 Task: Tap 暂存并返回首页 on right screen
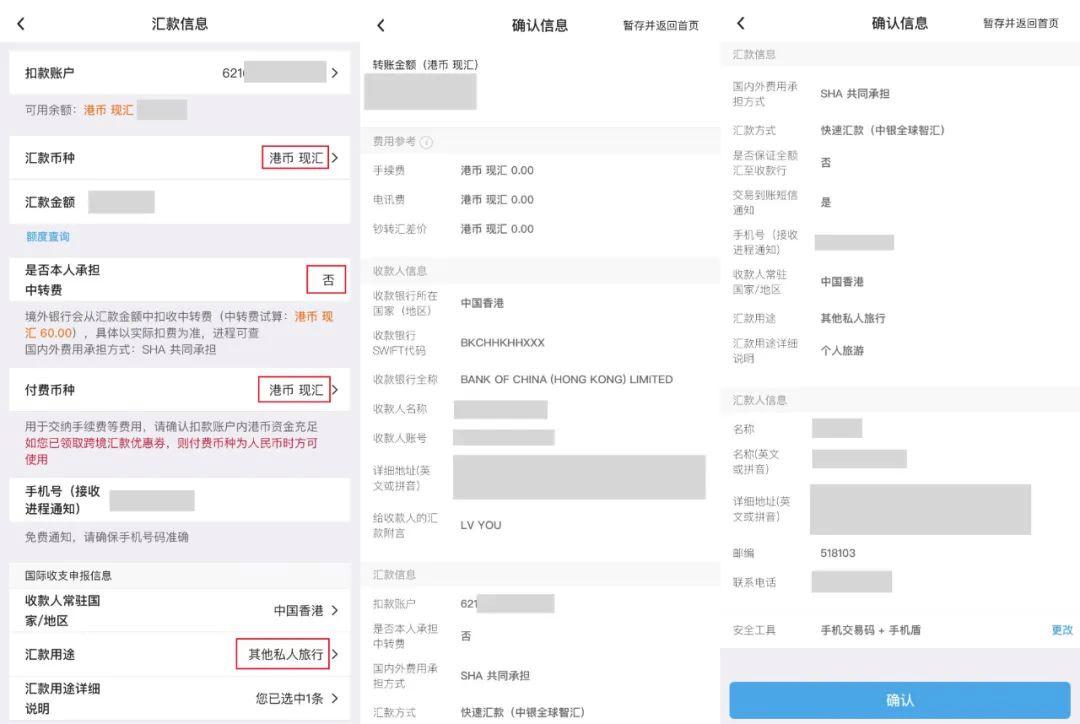coord(1020,24)
